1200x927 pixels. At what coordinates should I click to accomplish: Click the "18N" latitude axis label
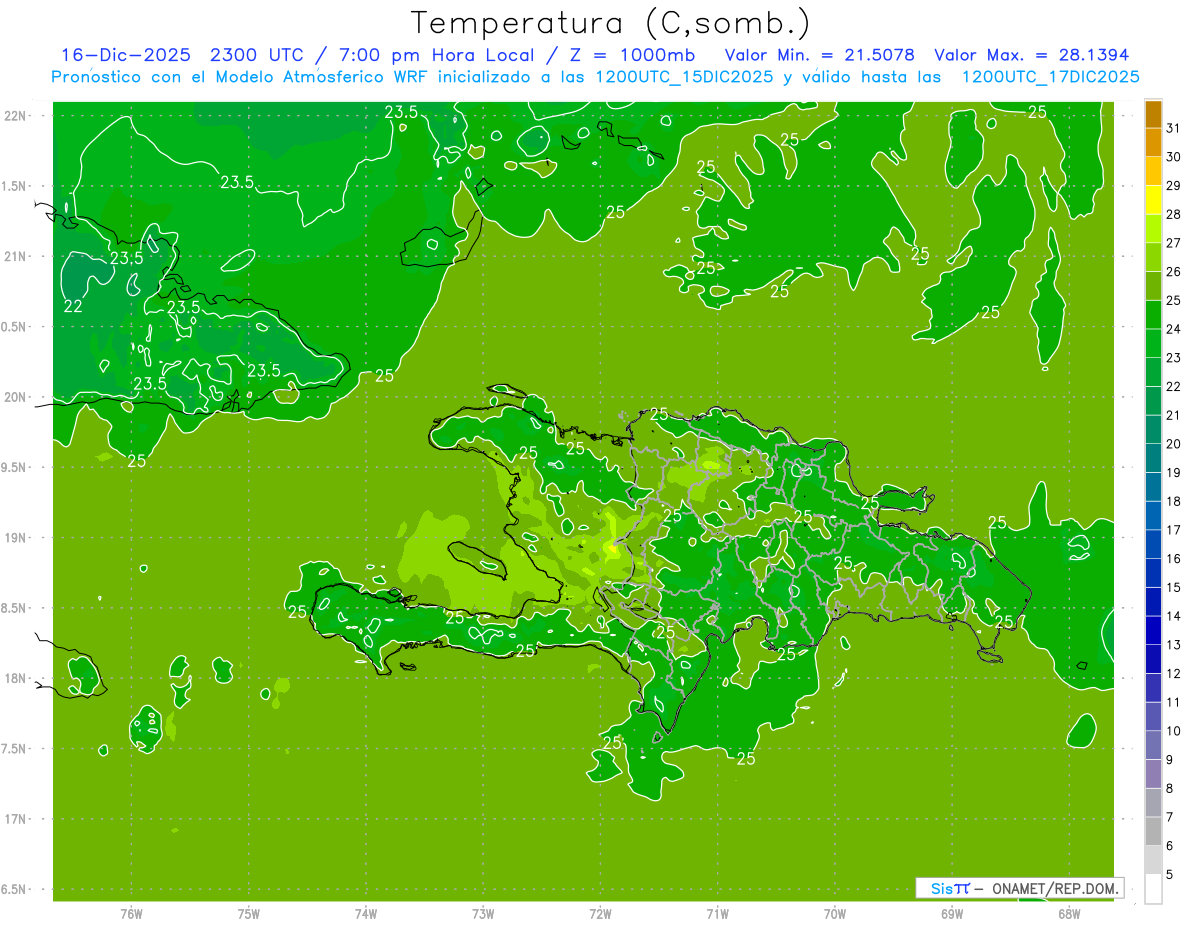click(x=17, y=678)
